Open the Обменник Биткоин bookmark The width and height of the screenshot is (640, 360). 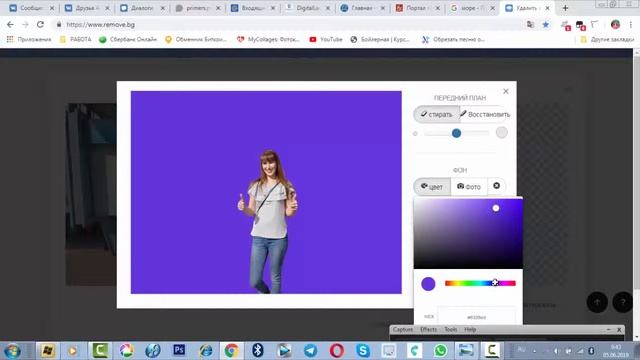click(196, 40)
